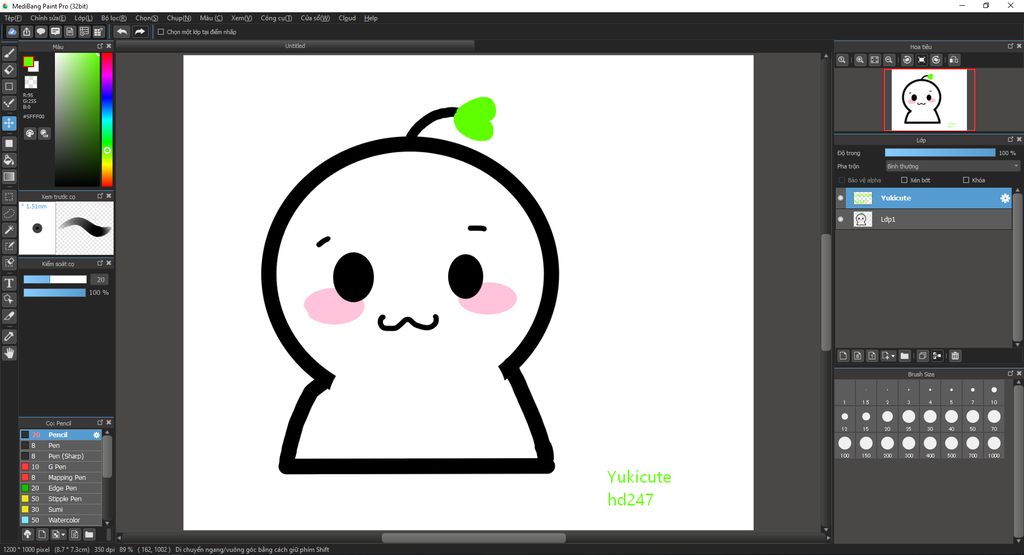The width and height of the screenshot is (1024, 555).
Task: Open brush folder icon in brush panel
Action: click(x=89, y=534)
